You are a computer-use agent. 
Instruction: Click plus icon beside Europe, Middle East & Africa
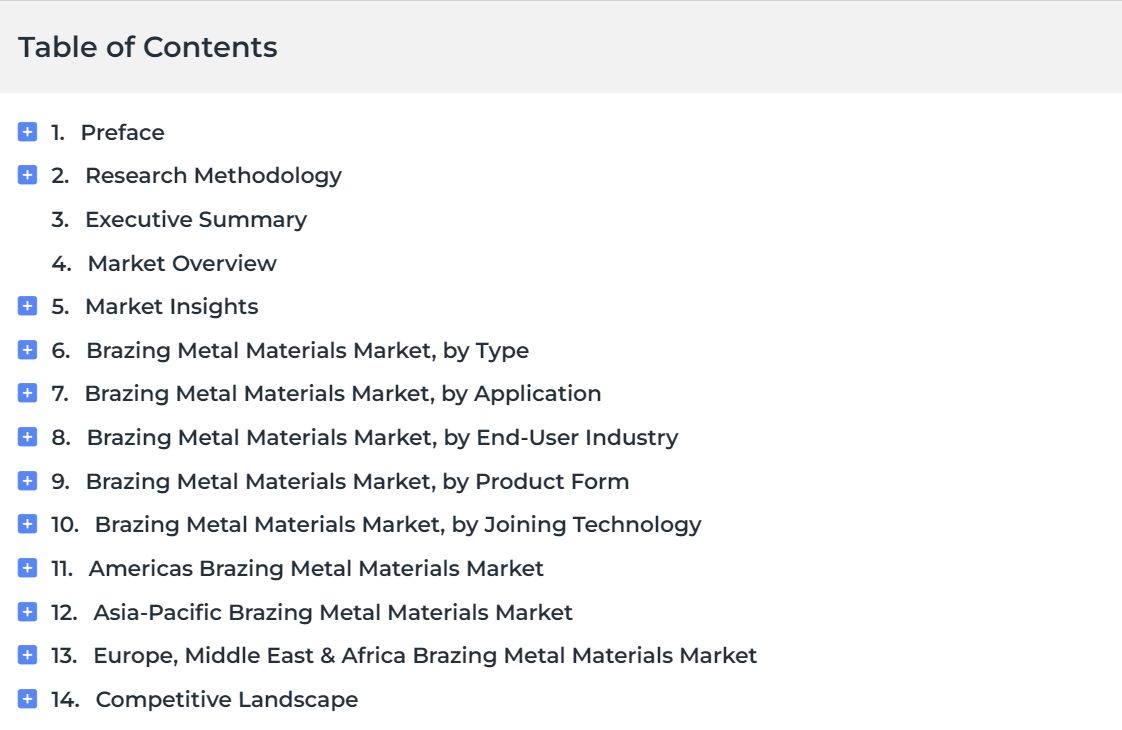[x=27, y=655]
